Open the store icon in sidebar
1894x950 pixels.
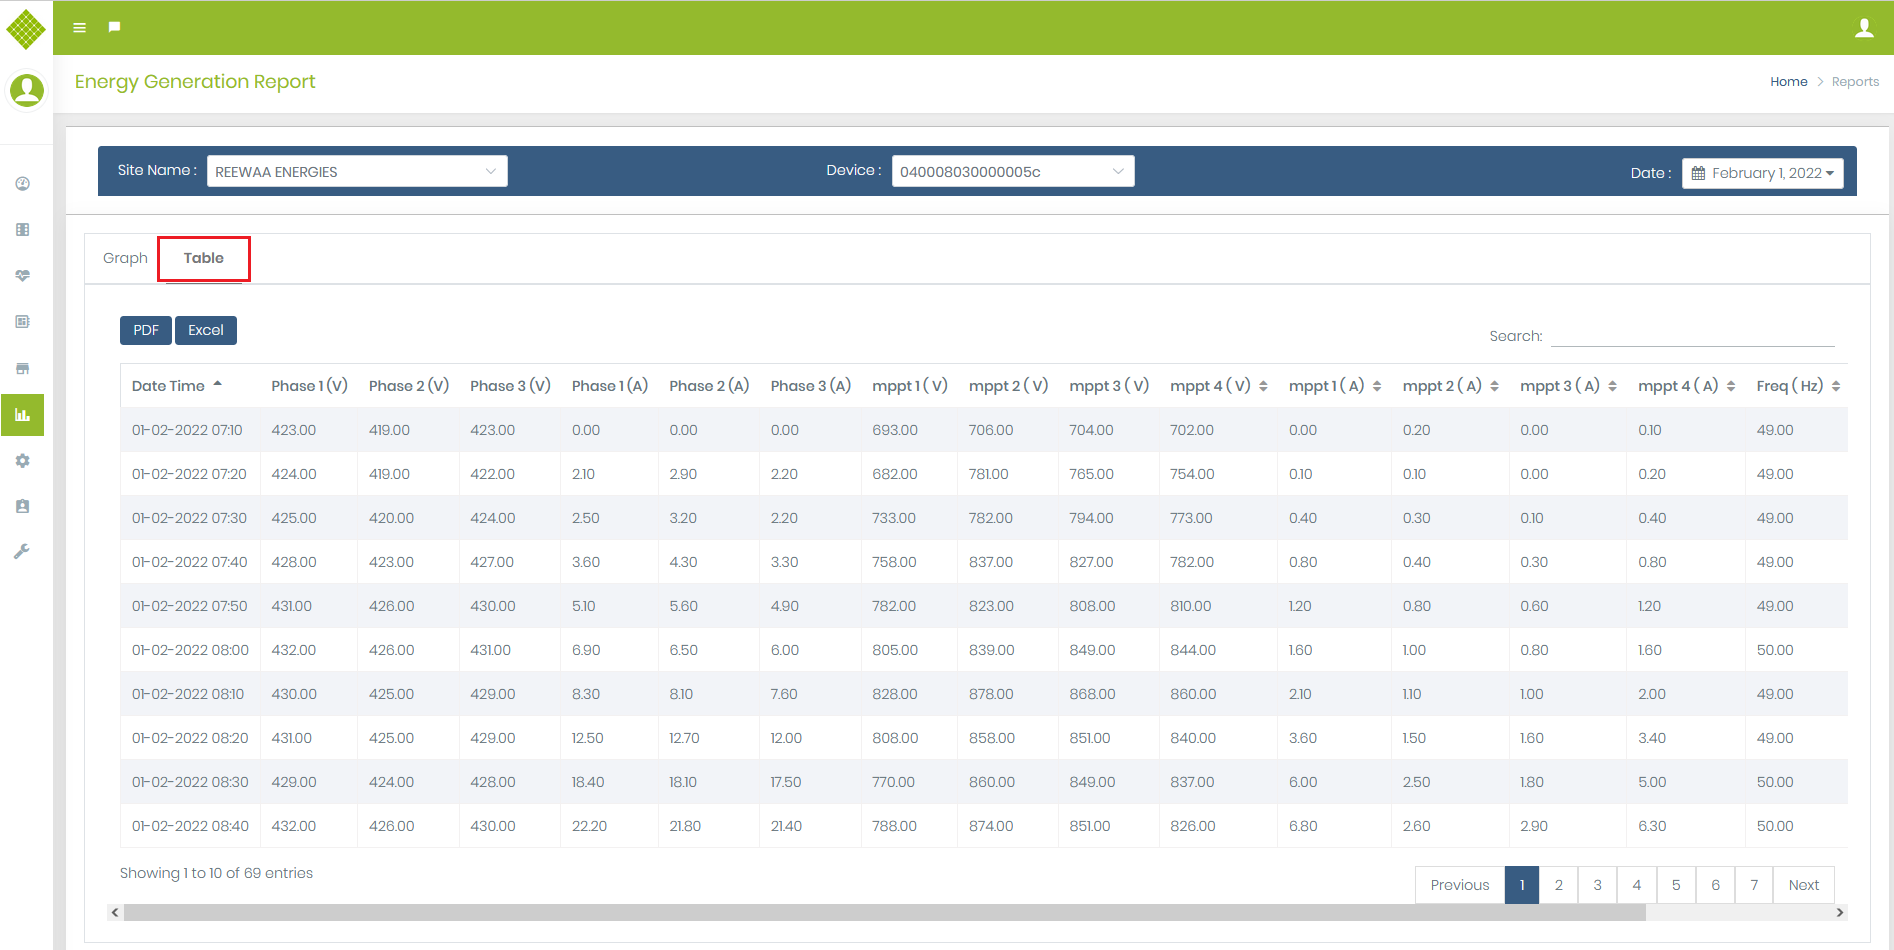click(x=22, y=369)
